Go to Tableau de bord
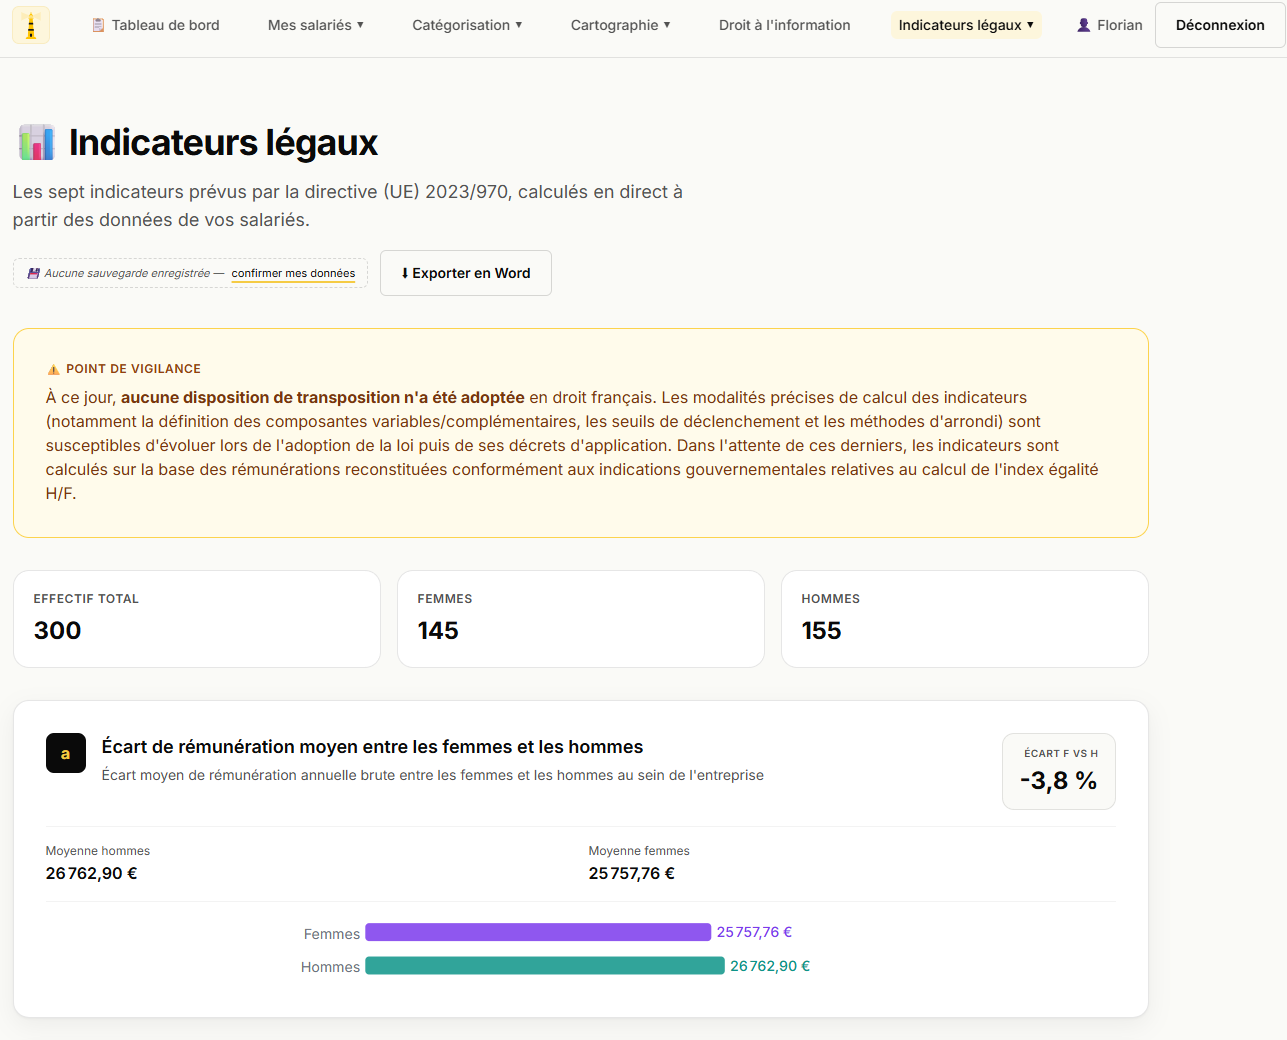The width and height of the screenshot is (1287, 1040). point(155,25)
